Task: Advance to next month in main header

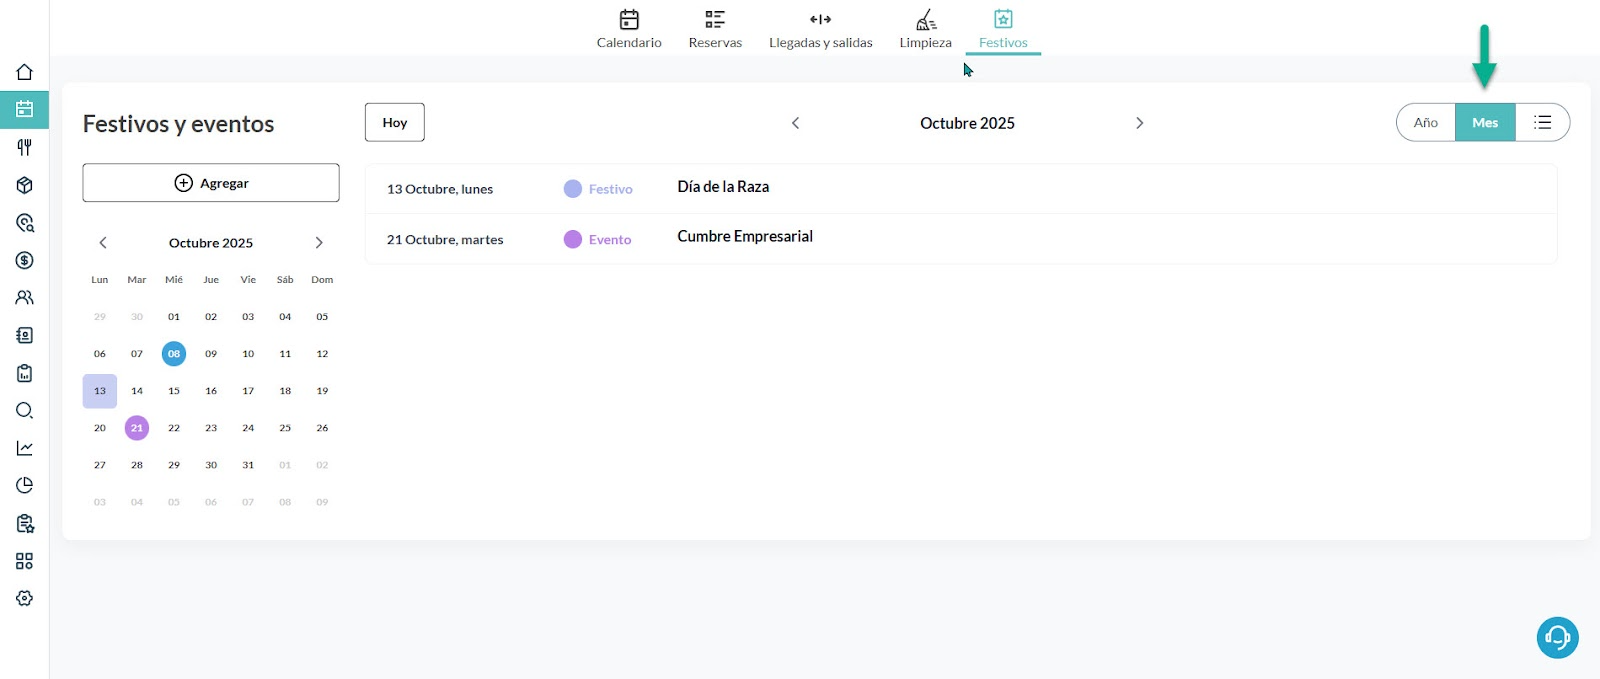Action: [1139, 123]
